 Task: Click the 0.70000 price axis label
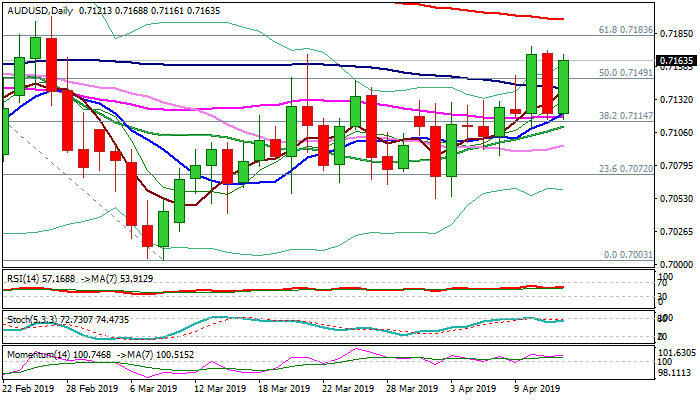coord(676,264)
